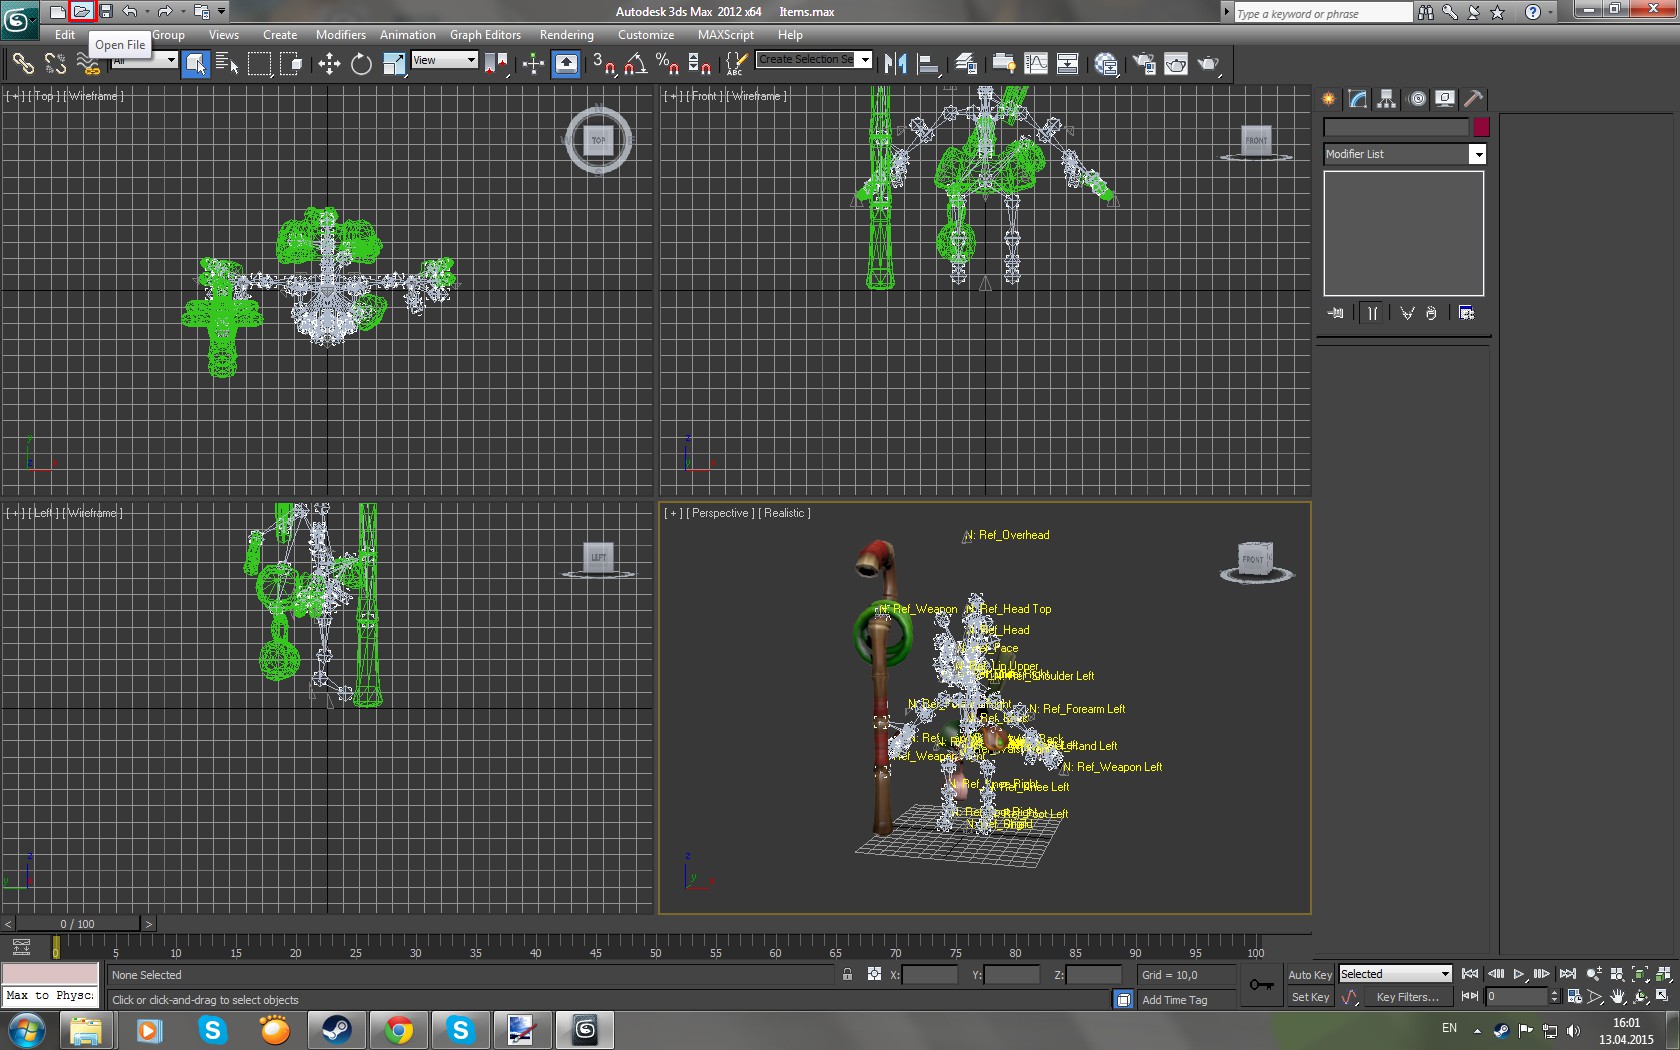
Task: Click the Render Production teapot icon
Action: point(1208,64)
